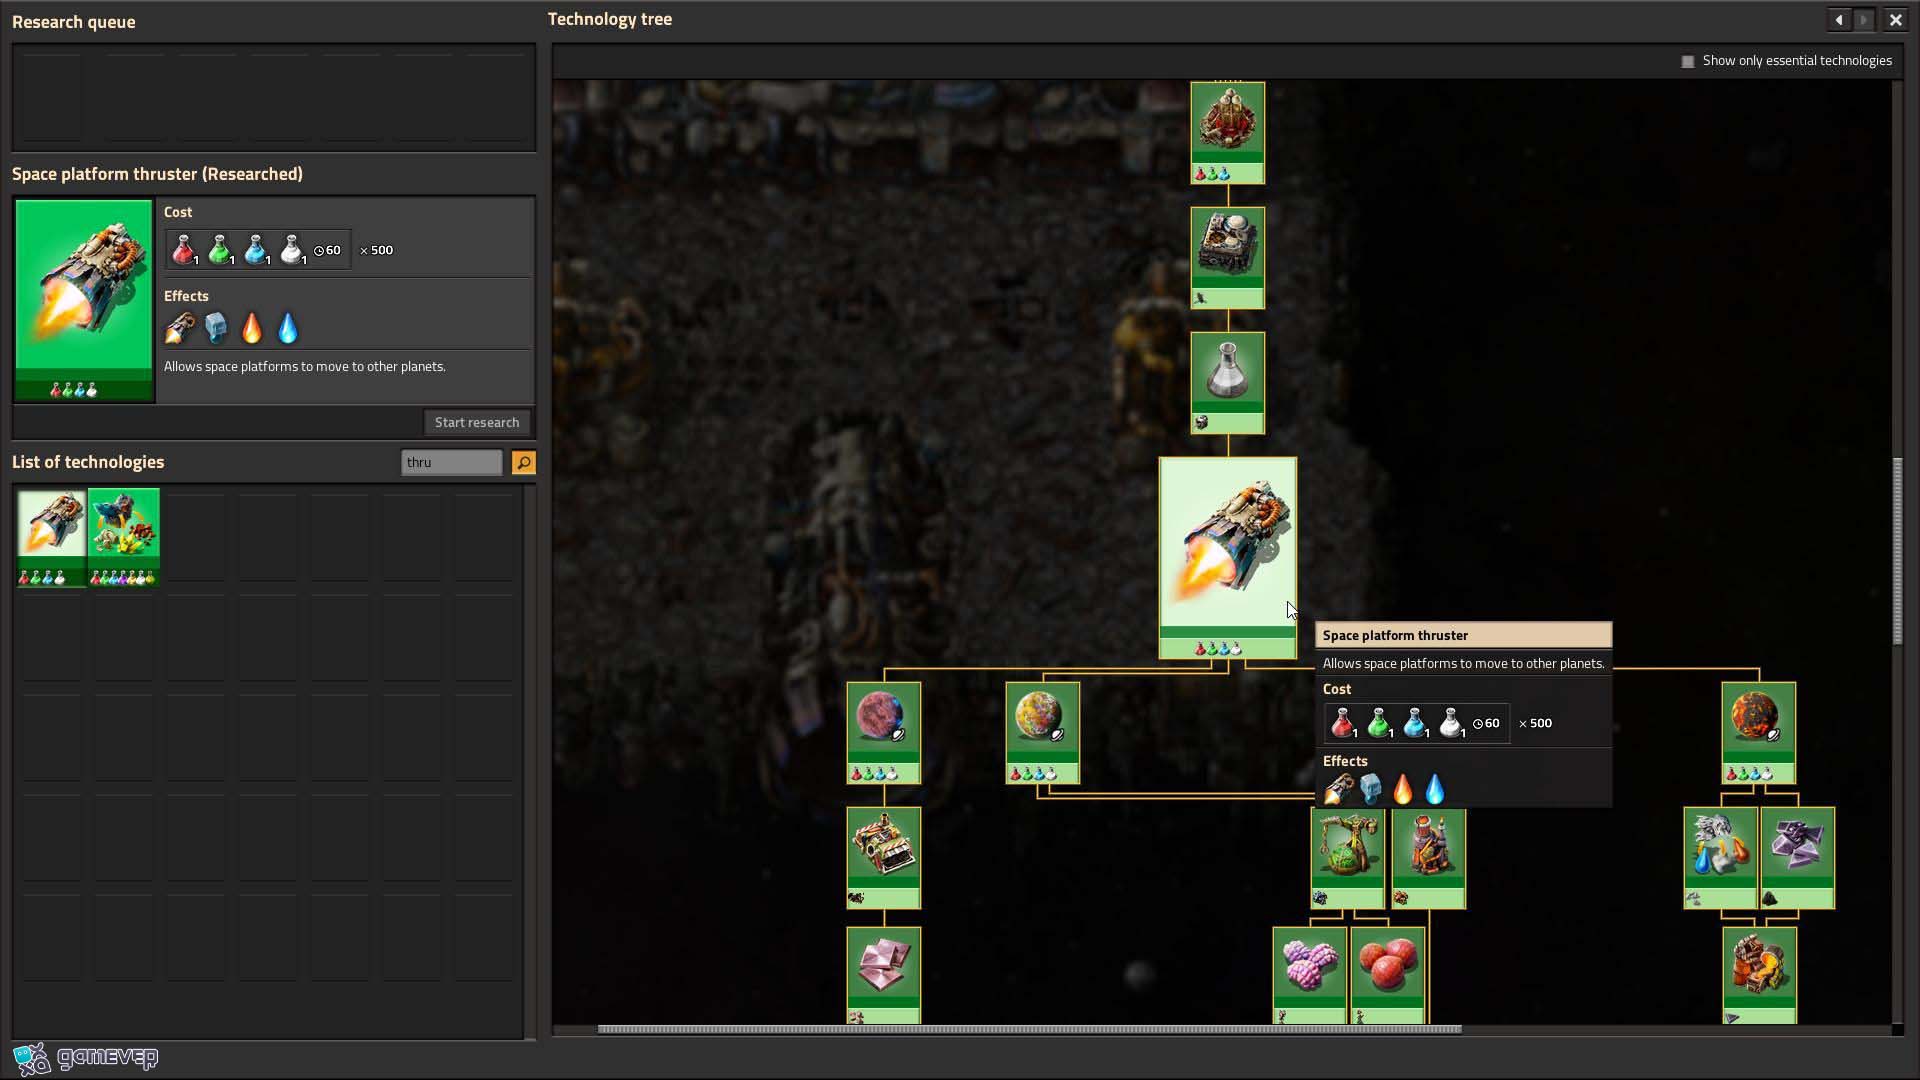Select the Space platform technology node
The height and width of the screenshot is (1080, 1920).
pyautogui.click(x=1227, y=258)
